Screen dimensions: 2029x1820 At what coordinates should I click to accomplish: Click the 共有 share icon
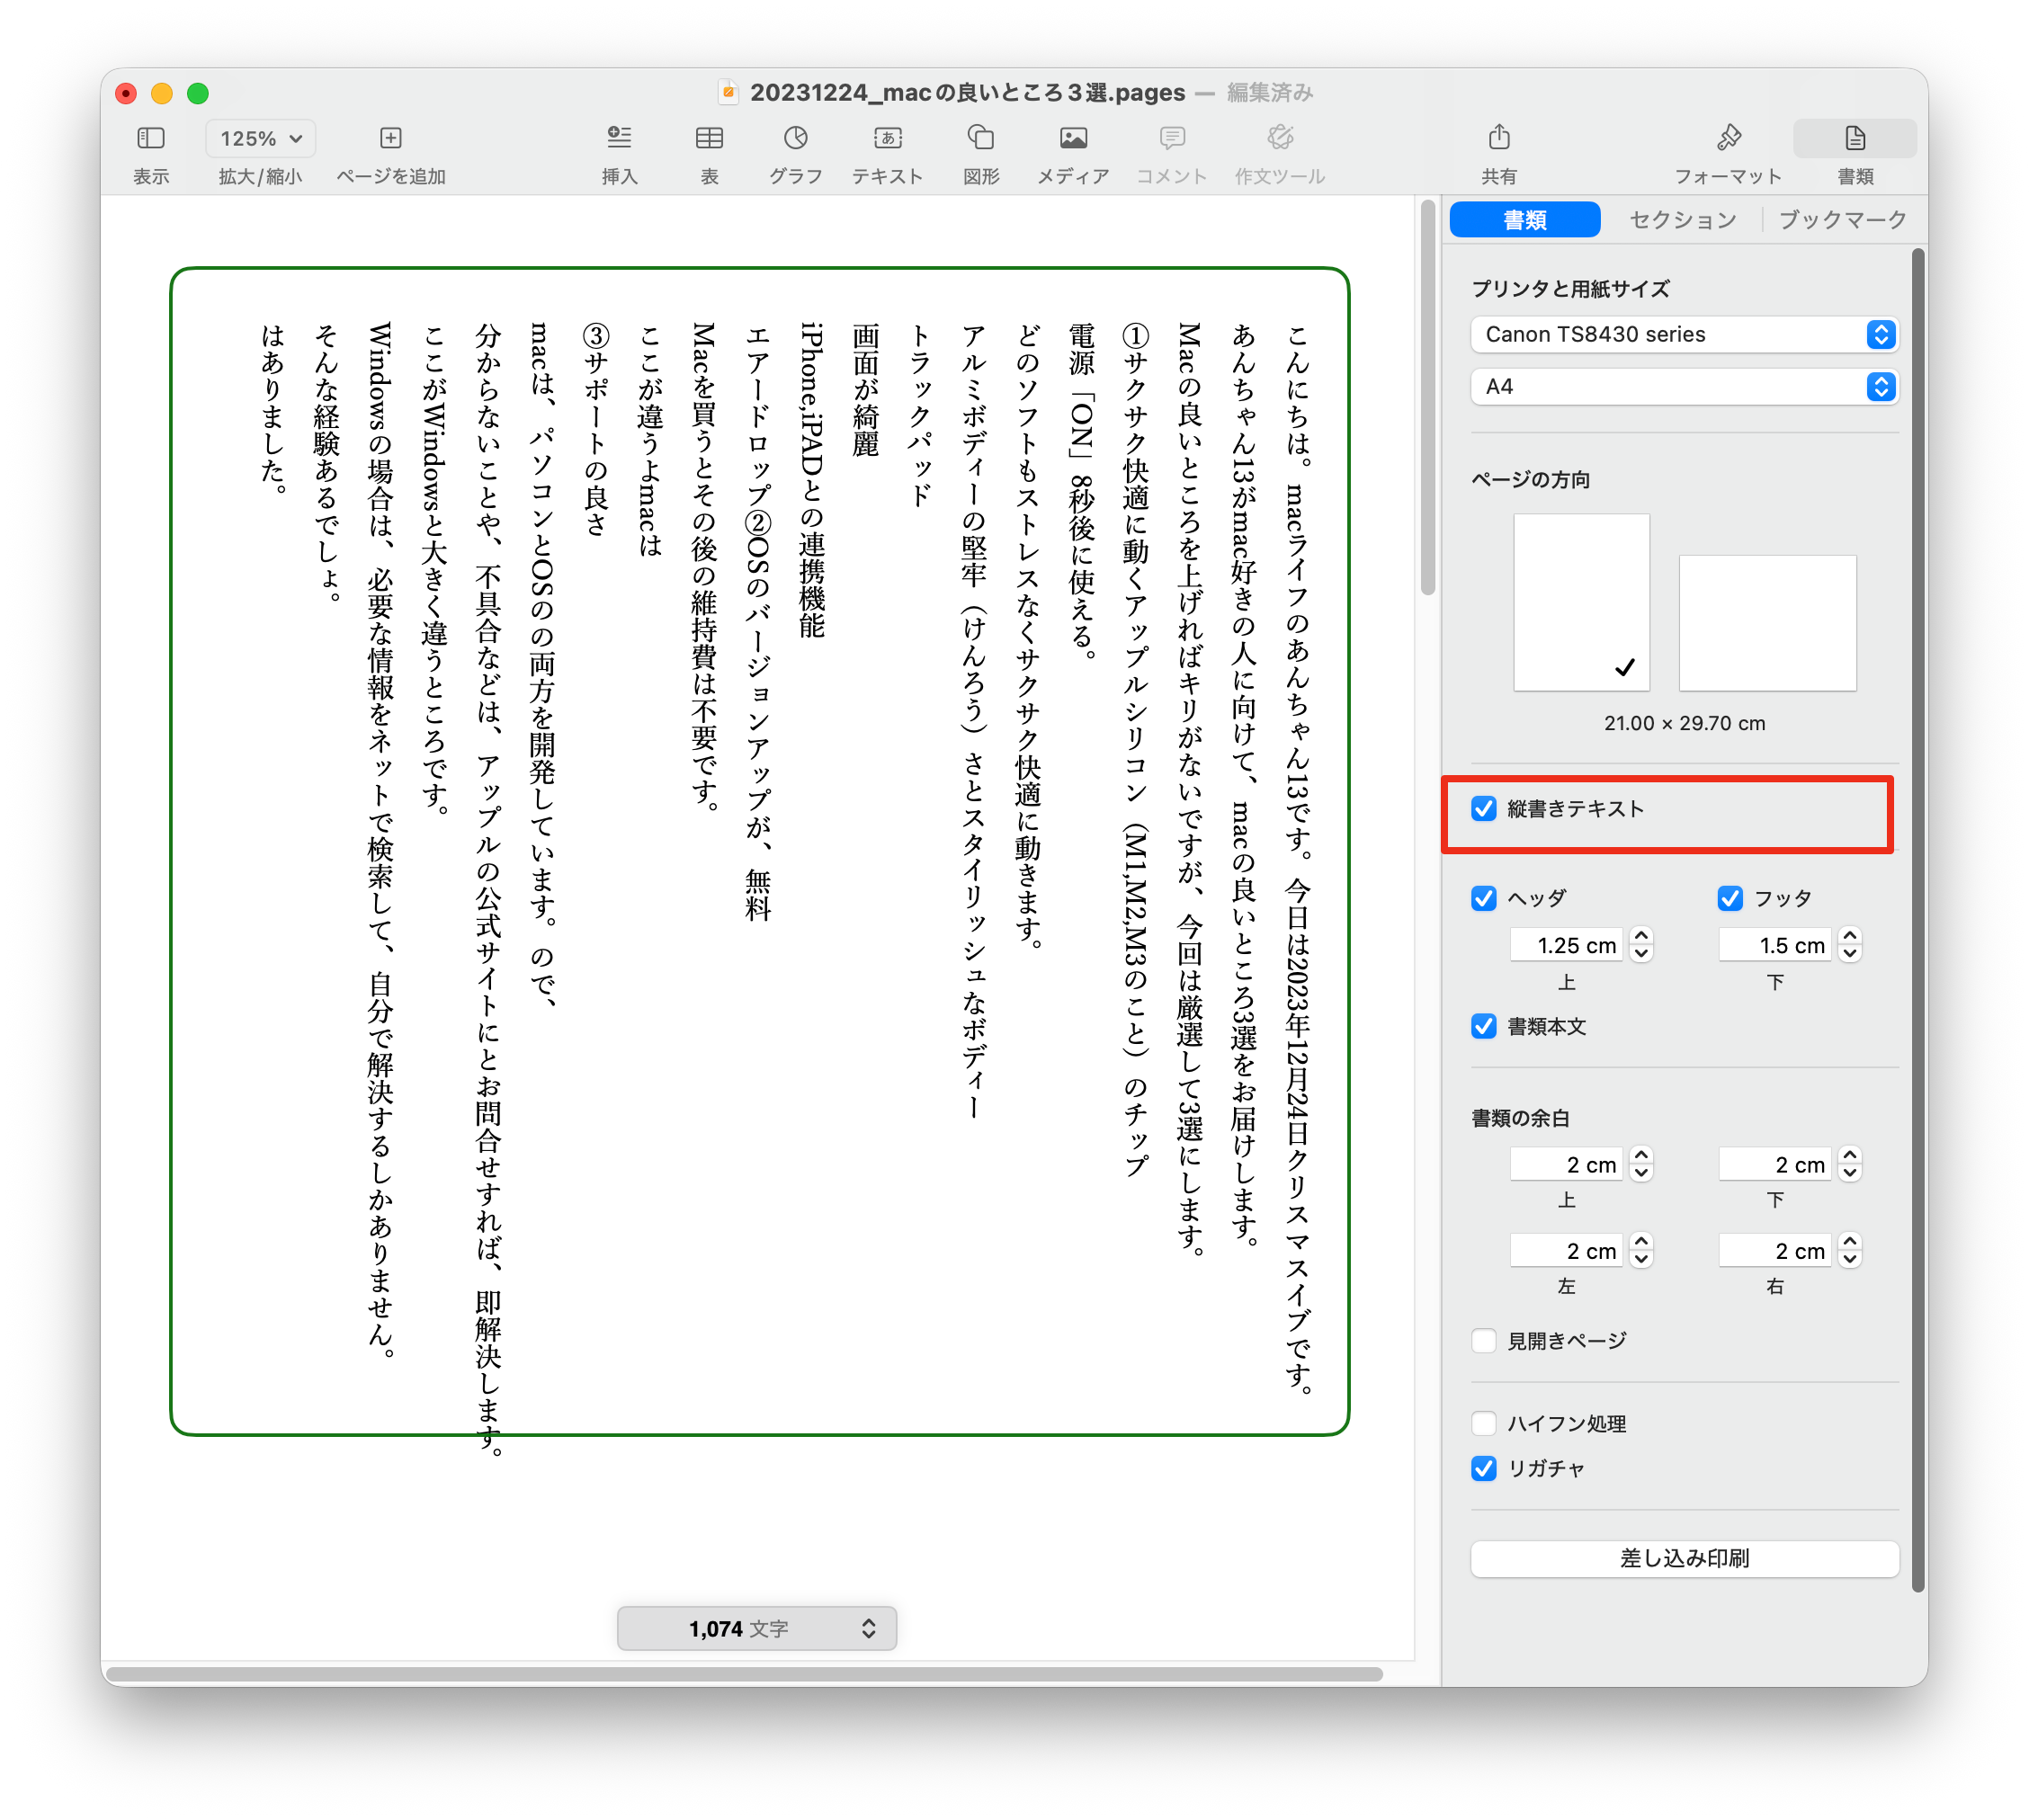click(x=1498, y=138)
